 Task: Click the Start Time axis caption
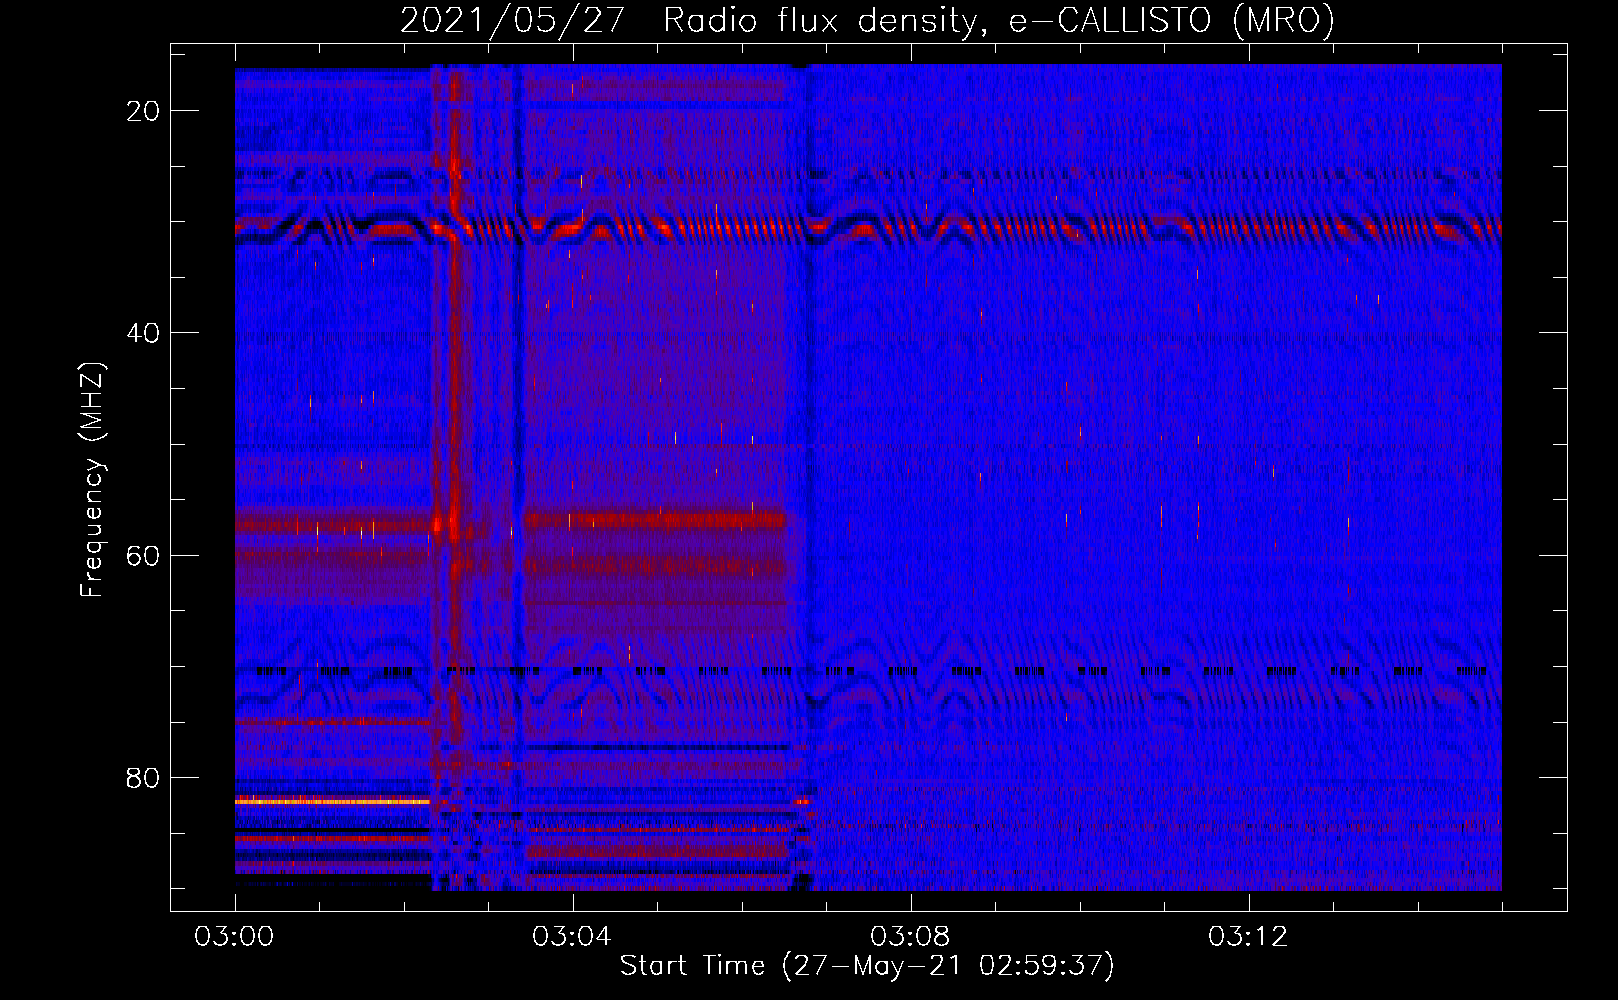[x=867, y=966]
